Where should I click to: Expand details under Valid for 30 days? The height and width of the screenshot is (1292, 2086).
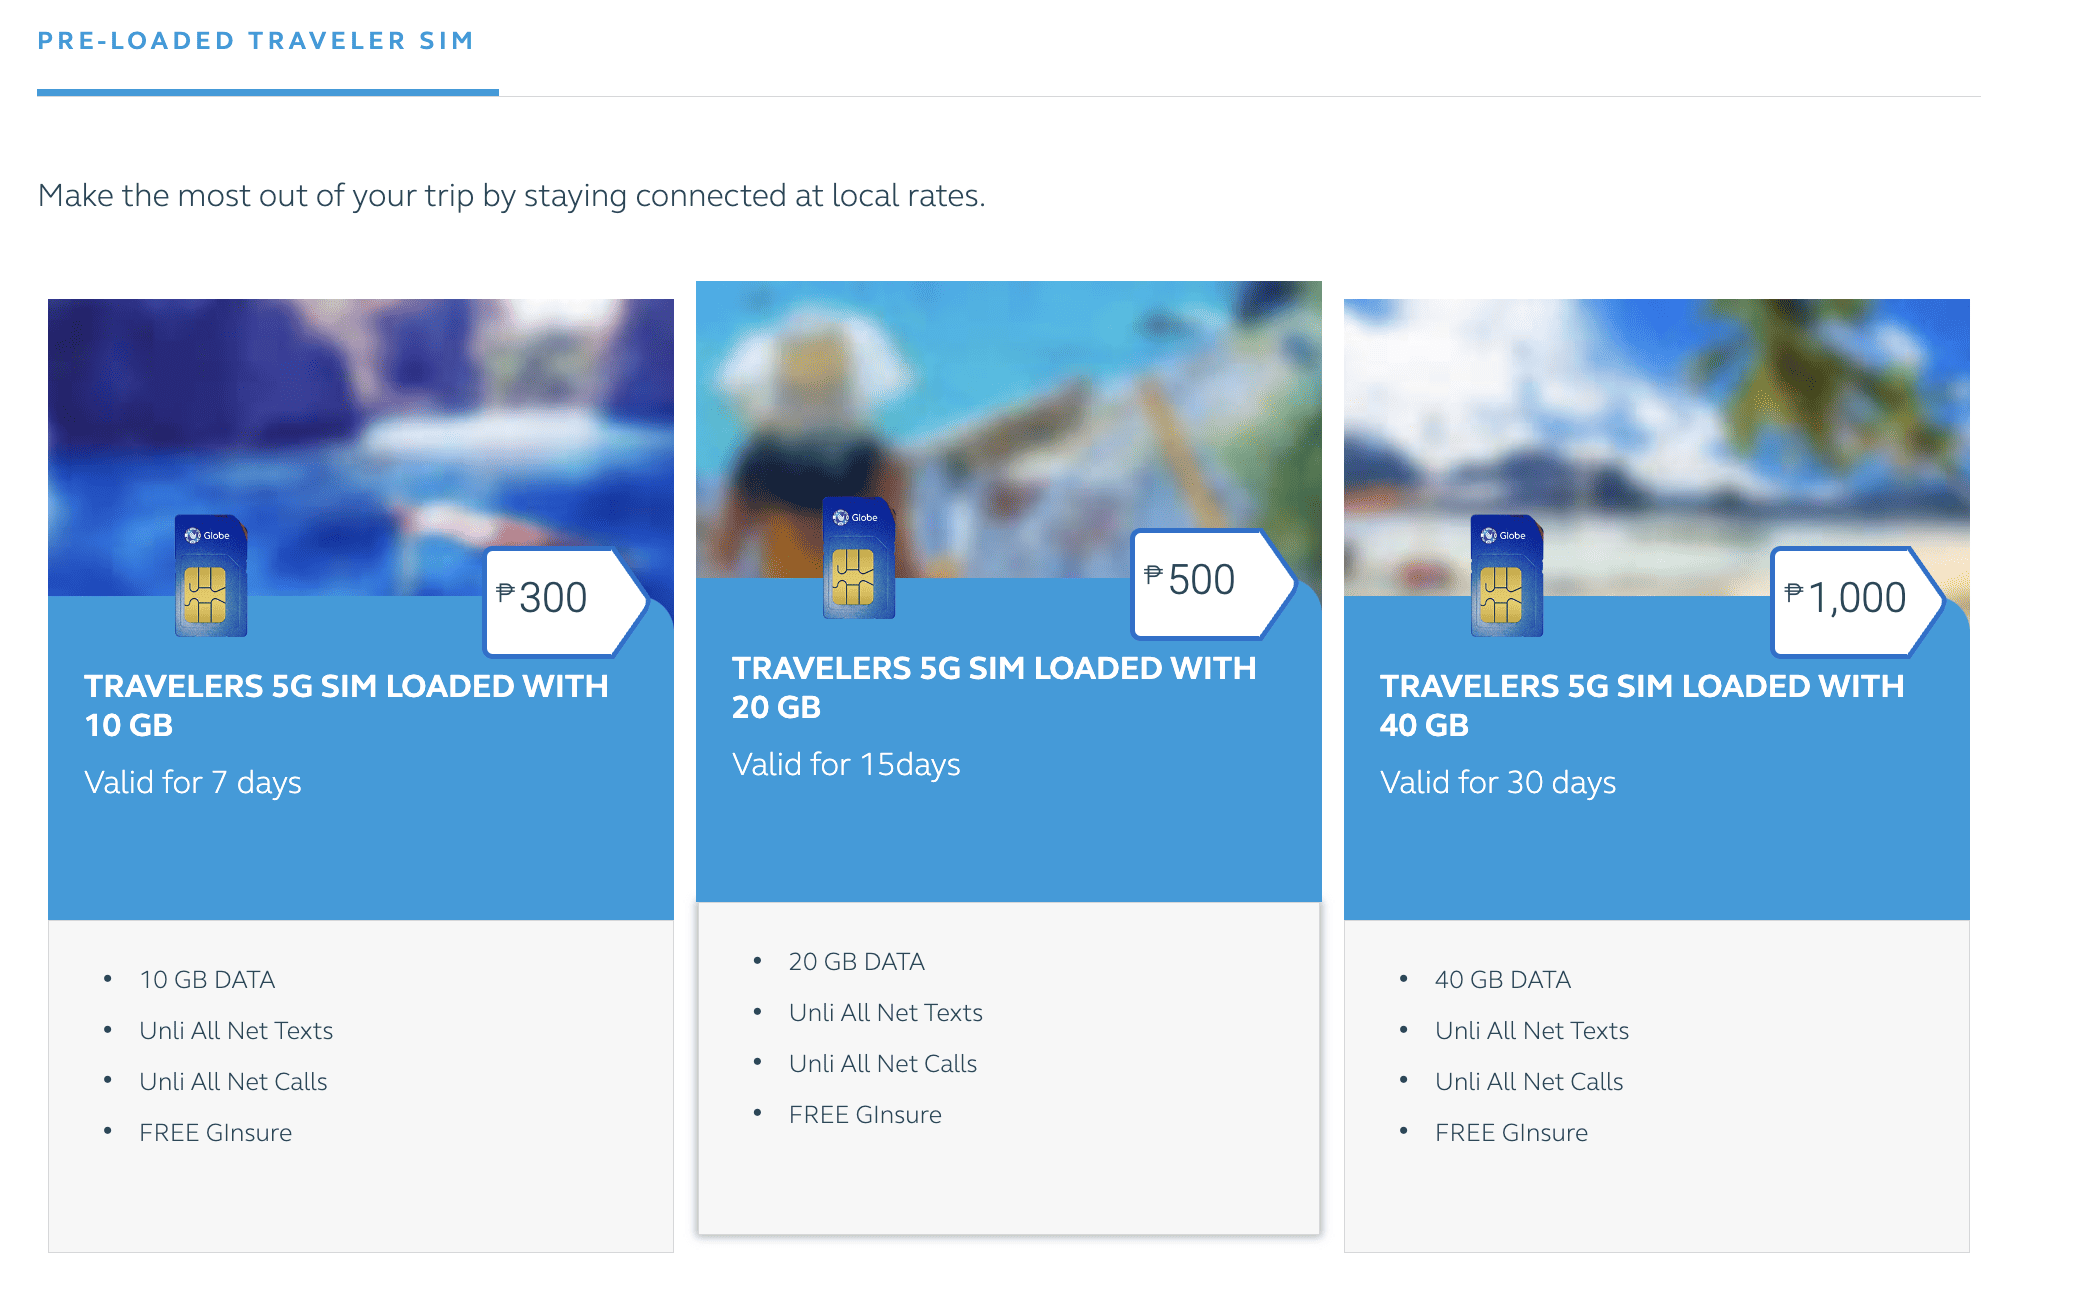(1497, 782)
